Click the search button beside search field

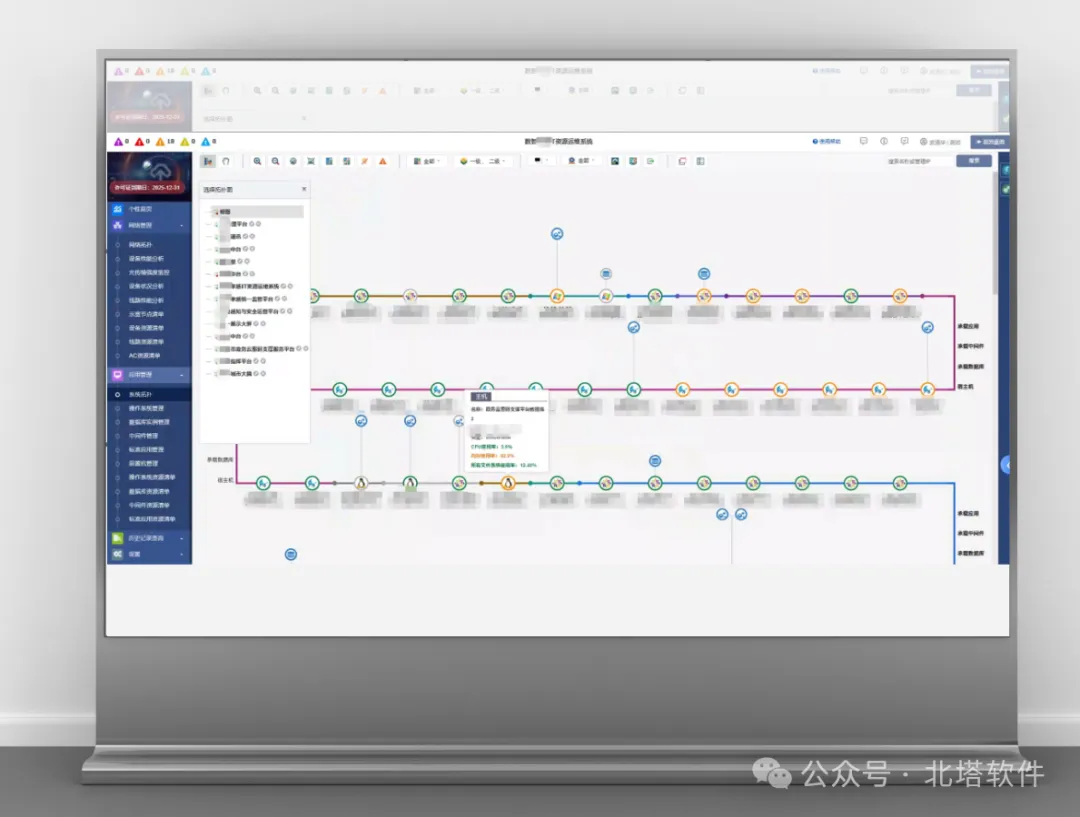pos(974,161)
